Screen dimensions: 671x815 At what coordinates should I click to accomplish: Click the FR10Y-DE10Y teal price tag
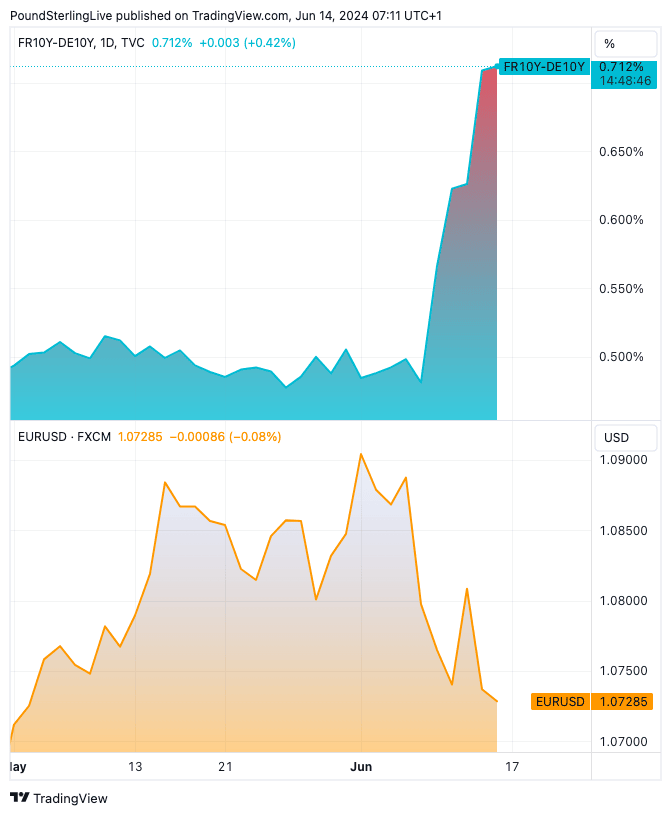[x=543, y=67]
